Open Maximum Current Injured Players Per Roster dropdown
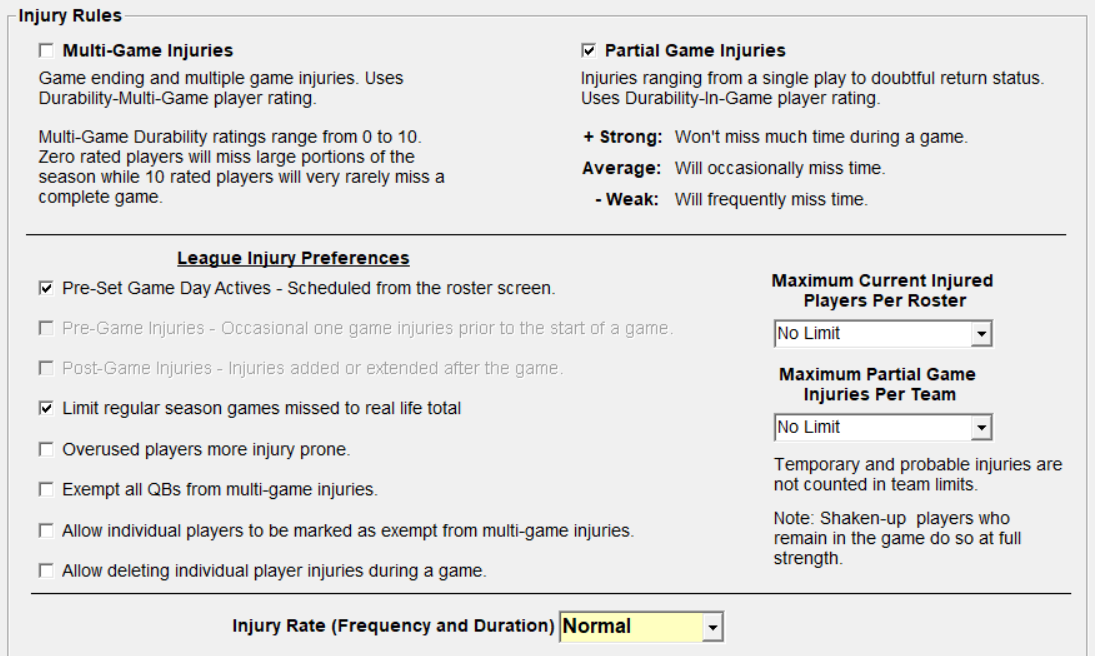Image resolution: width=1095 pixels, height=656 pixels. click(981, 334)
